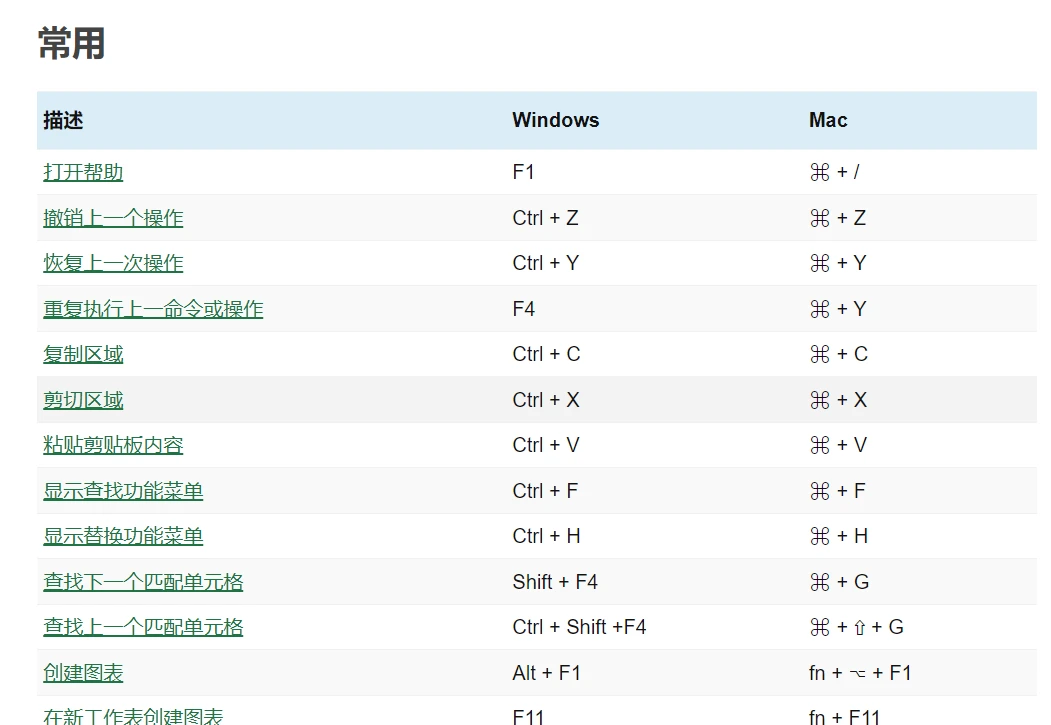
Task: Click the ⌘ + G shortcut cell
Action: click(x=839, y=582)
